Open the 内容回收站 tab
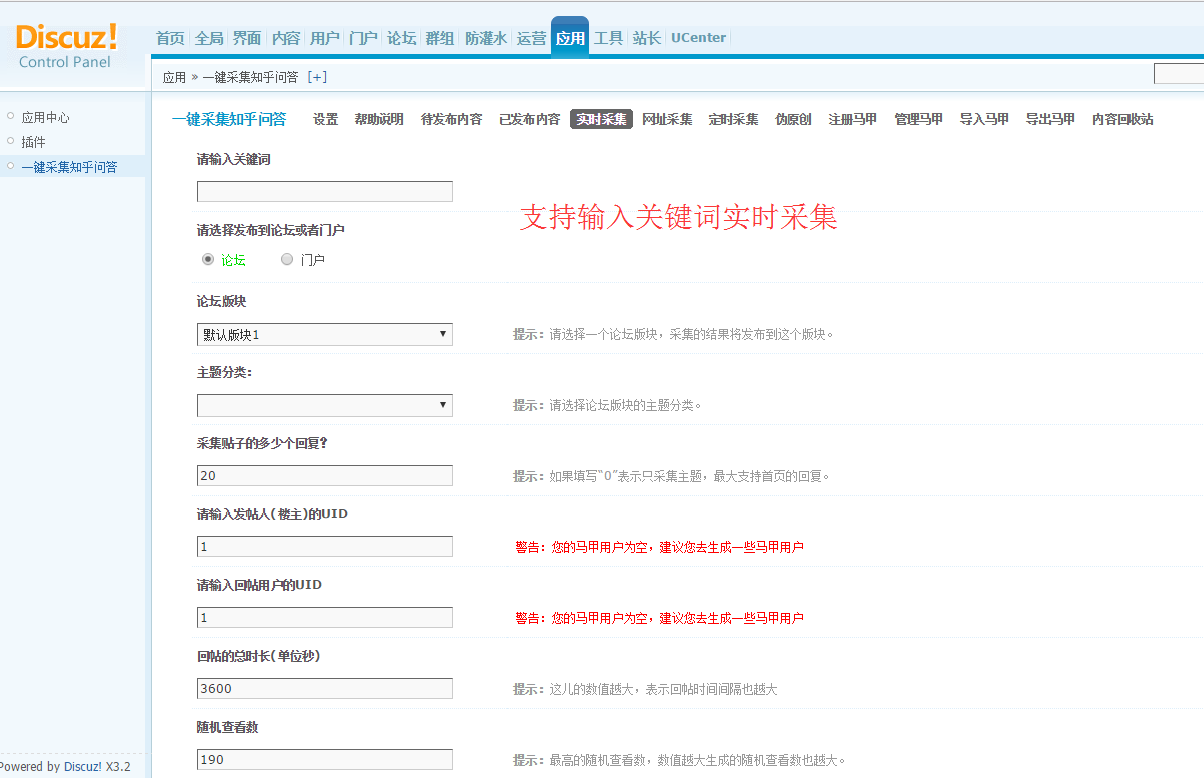Image resolution: width=1204 pixels, height=778 pixels. [1123, 119]
